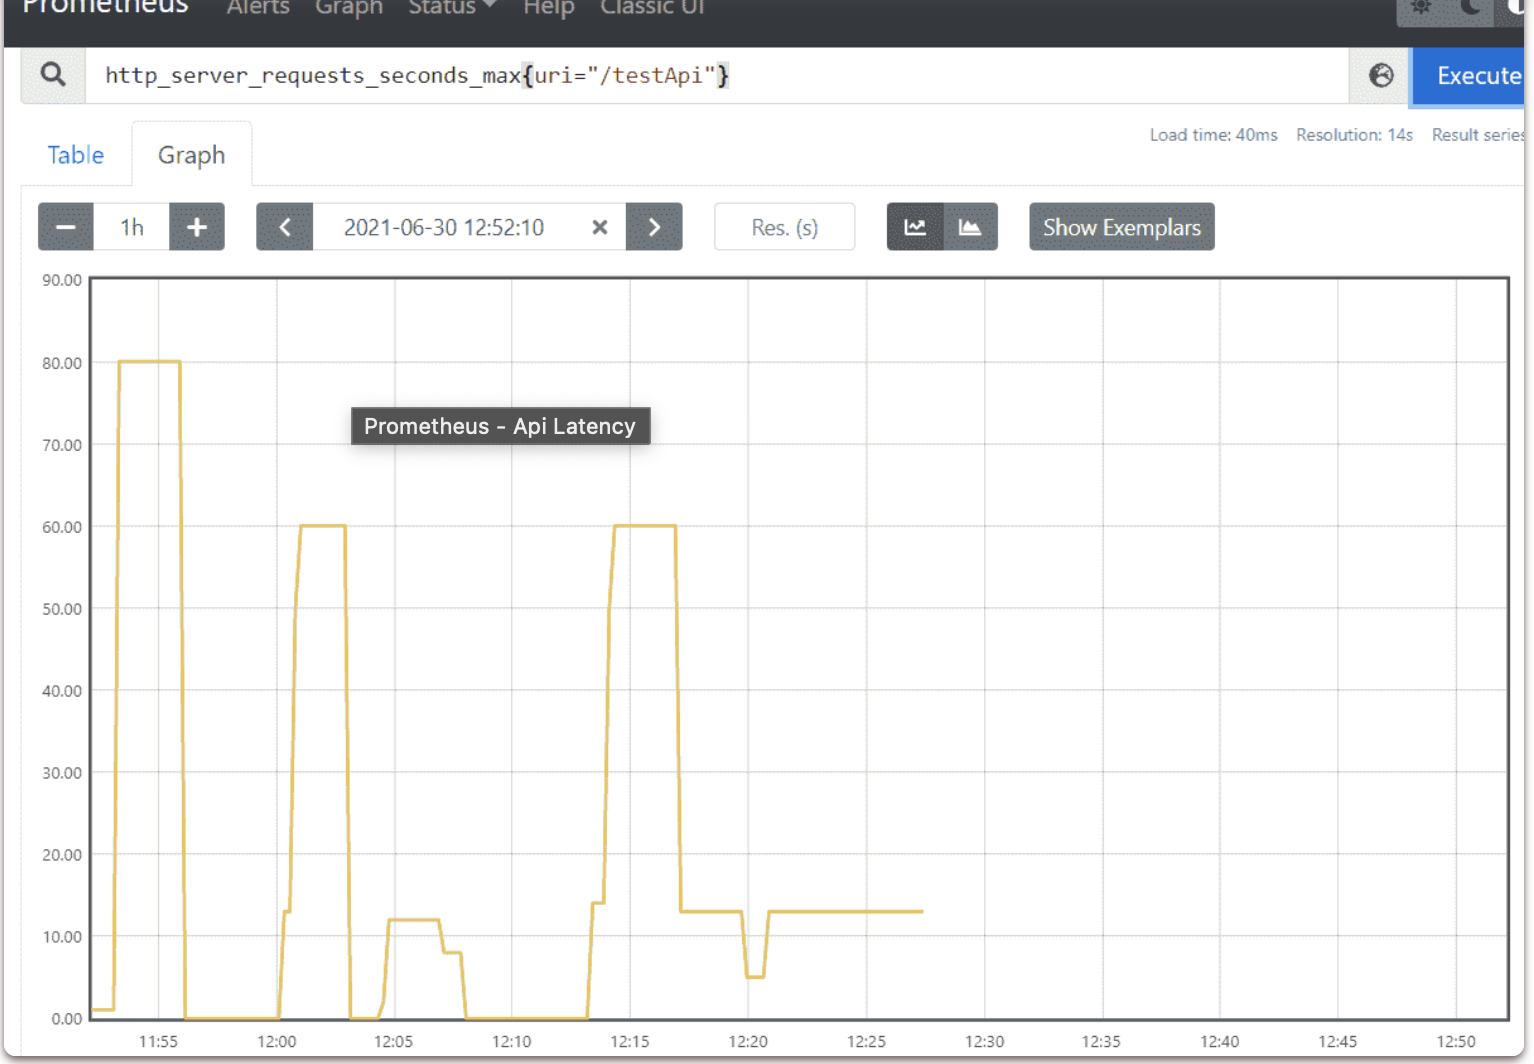Switch to light theme sun icon
Screen dimensions: 1534x1064
point(1420,8)
